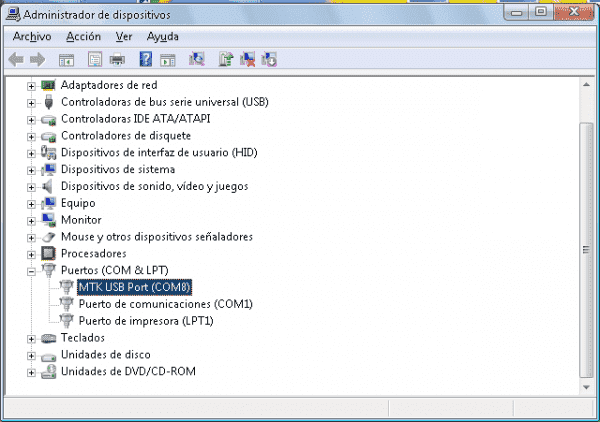The width and height of the screenshot is (600, 422).
Task: Expand the Controladoras IDE ATA/ATAPI node
Action: (x=31, y=120)
